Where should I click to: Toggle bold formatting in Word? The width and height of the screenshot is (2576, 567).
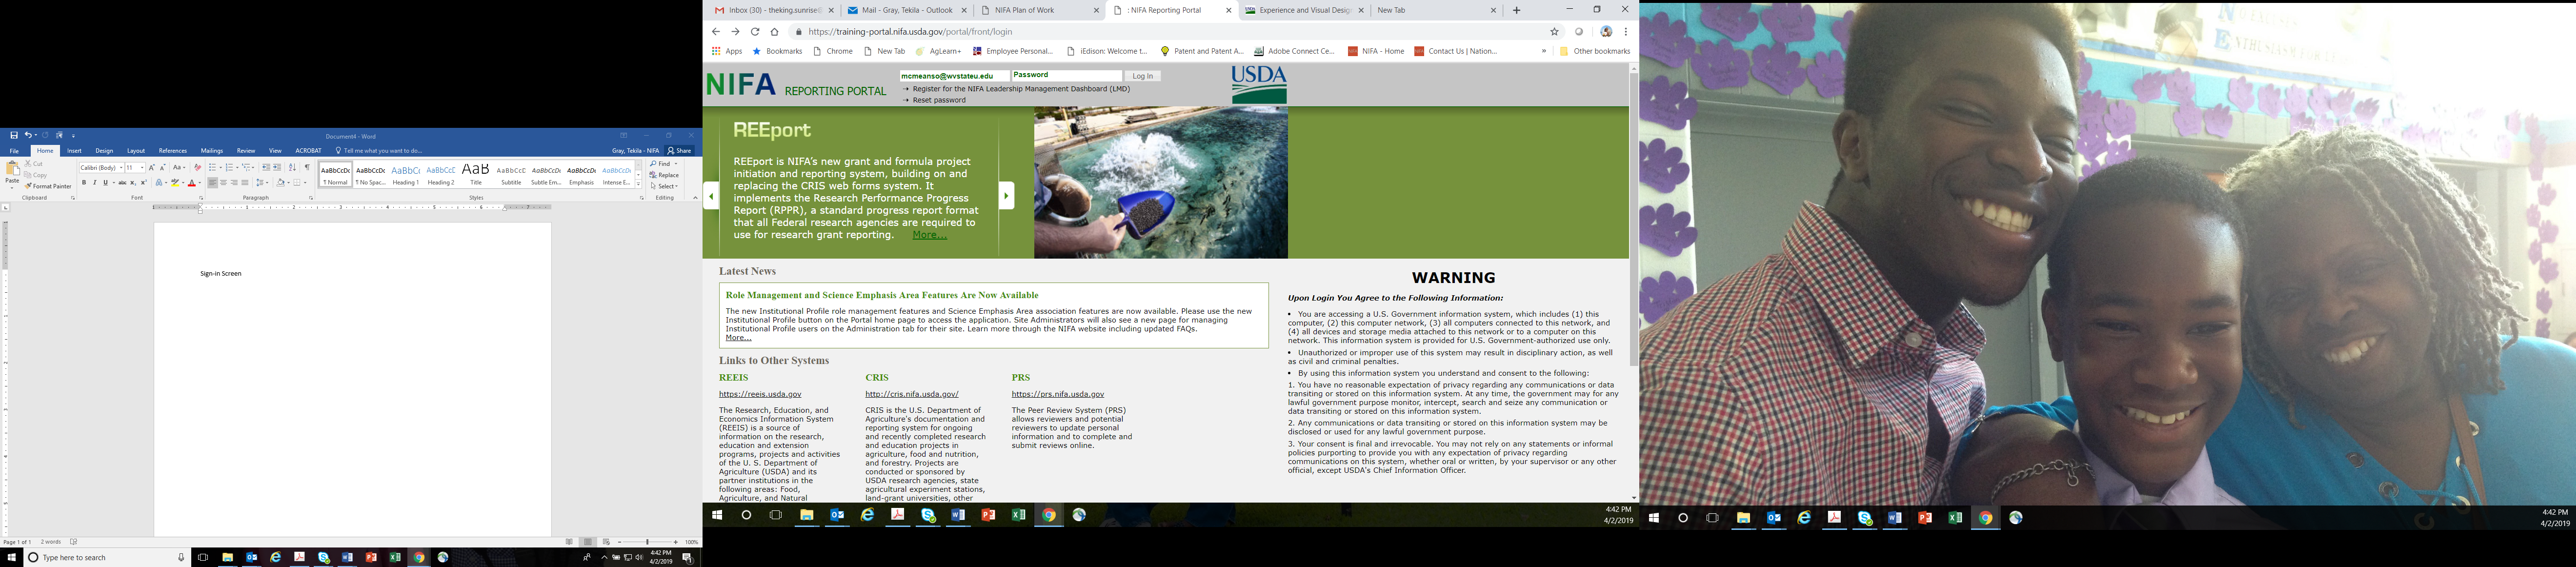tap(84, 183)
